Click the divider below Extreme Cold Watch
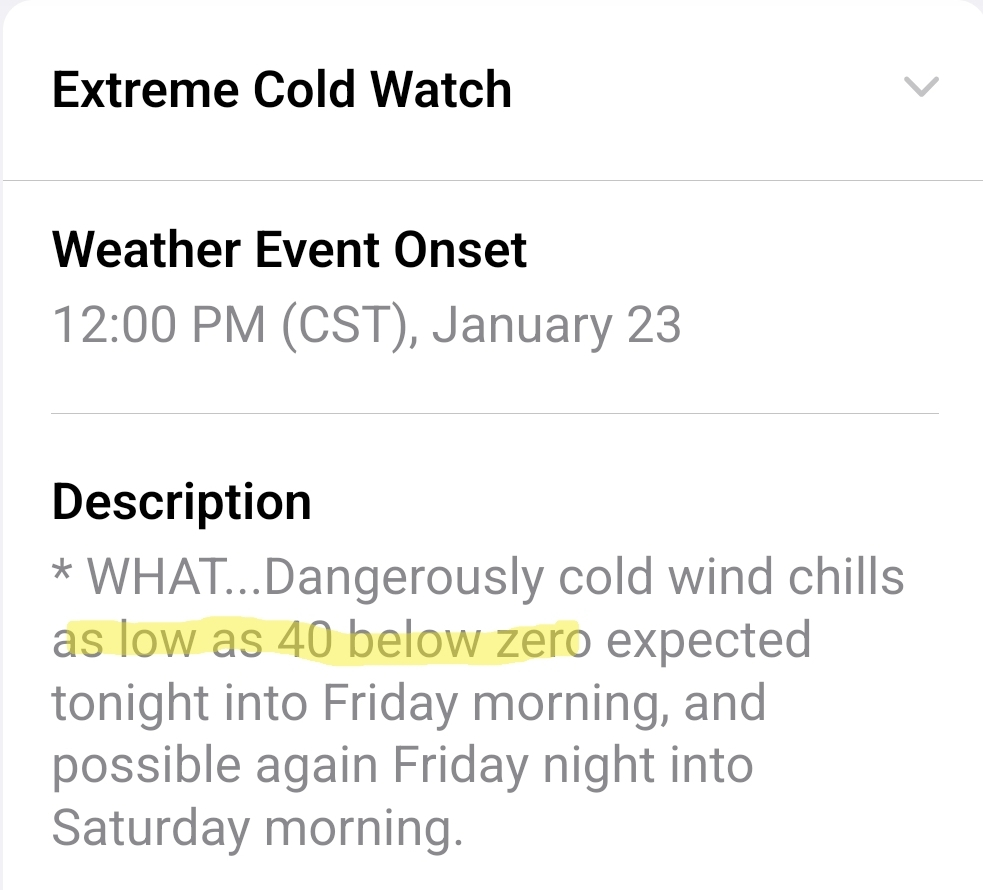The image size is (983, 890). pos(491,180)
